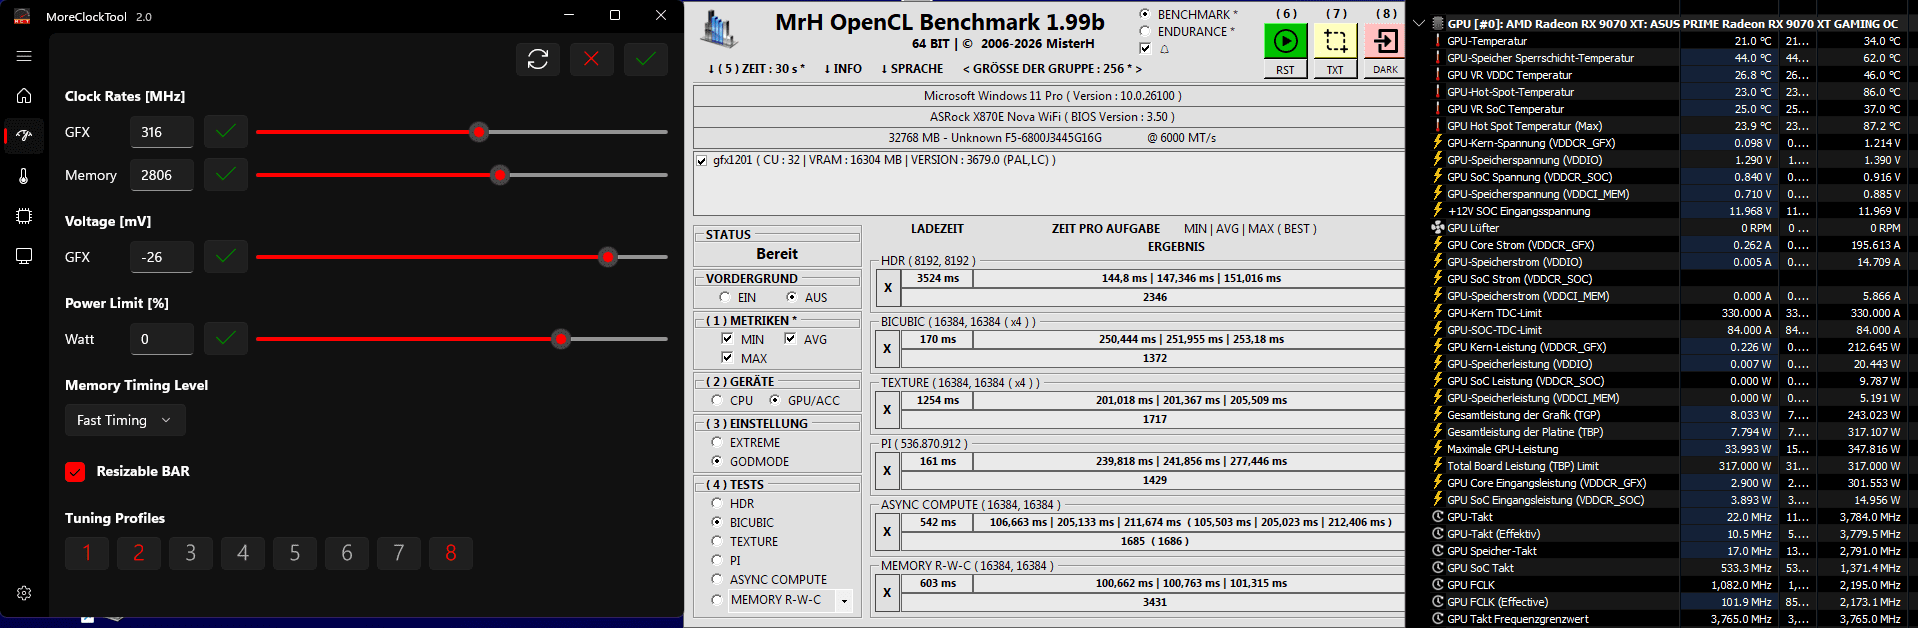Screen dimensions: 1918x628
Task: Open the MEMORY R-W-C dropdown arrow
Action: [845, 601]
